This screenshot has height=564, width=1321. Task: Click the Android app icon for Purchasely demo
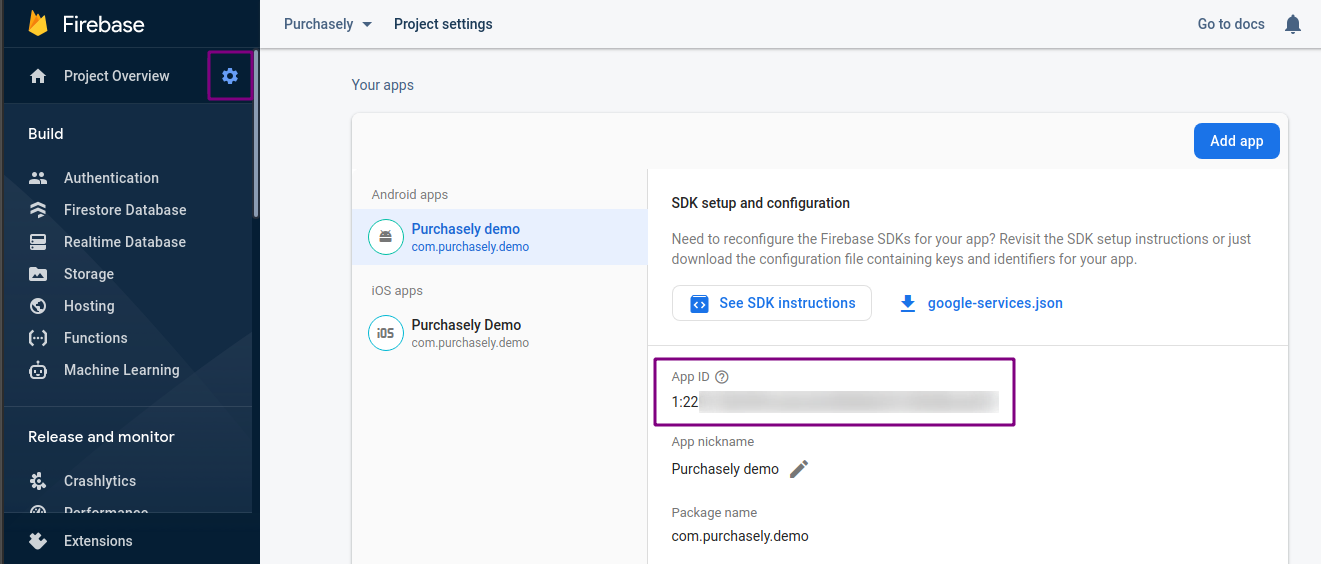pos(385,237)
